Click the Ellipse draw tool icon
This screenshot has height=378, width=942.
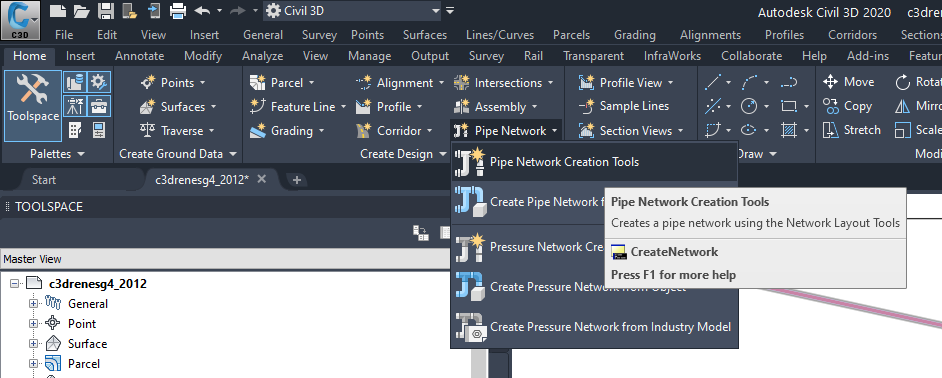749,130
